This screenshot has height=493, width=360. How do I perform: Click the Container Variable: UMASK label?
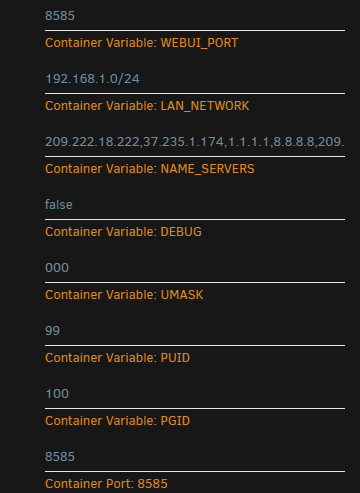click(124, 295)
